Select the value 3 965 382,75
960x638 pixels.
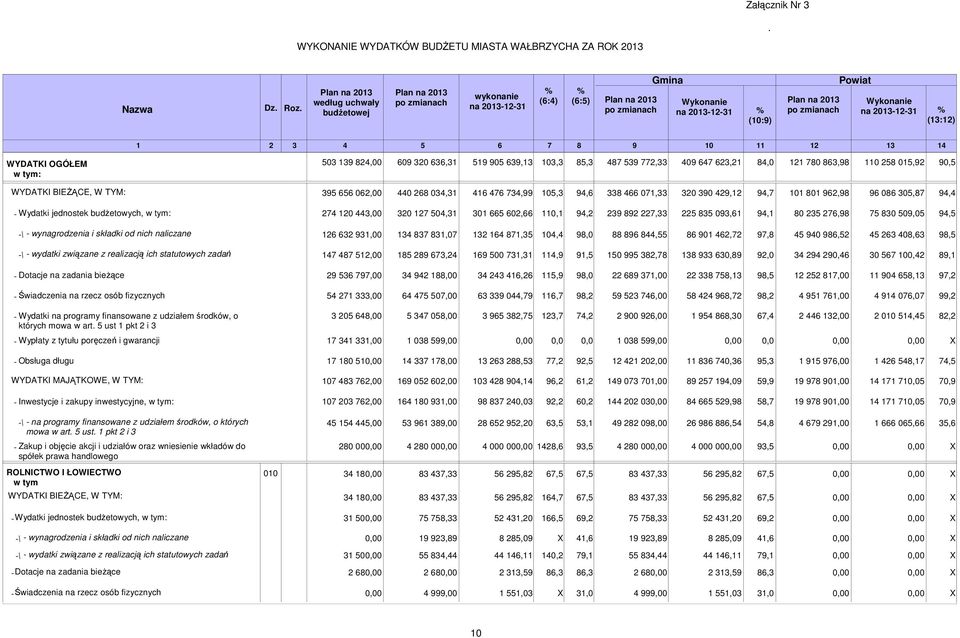click(507, 317)
